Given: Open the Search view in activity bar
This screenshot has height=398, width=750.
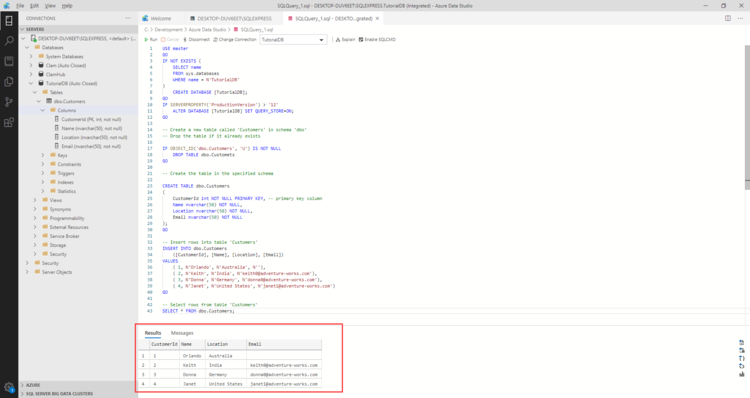Looking at the screenshot, I should pos(9,41).
